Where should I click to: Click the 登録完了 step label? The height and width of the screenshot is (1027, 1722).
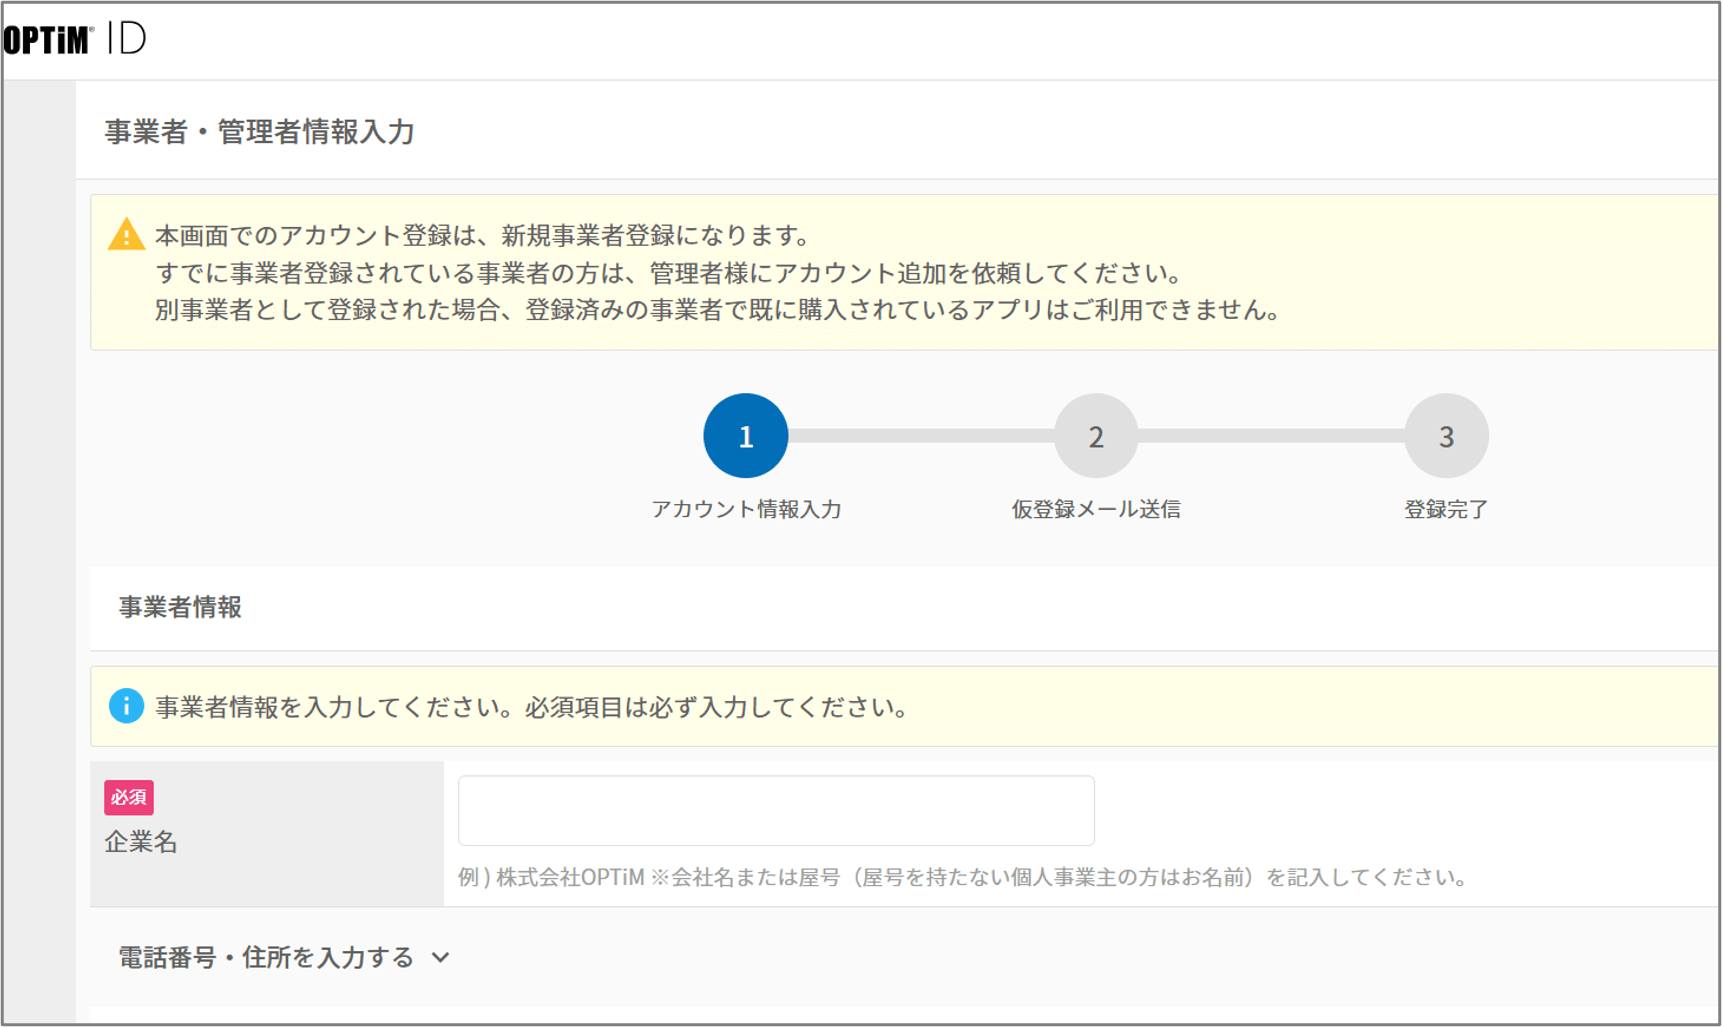coord(1445,509)
